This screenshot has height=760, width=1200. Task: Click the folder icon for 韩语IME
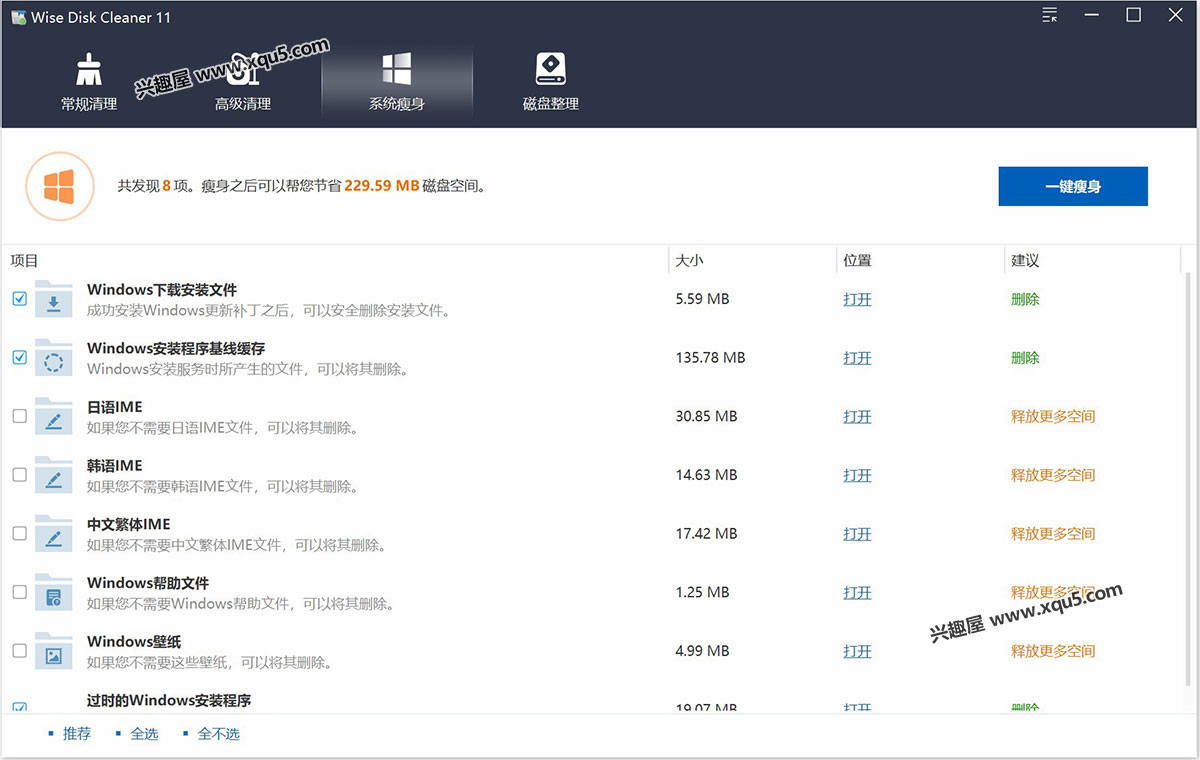[x=54, y=475]
